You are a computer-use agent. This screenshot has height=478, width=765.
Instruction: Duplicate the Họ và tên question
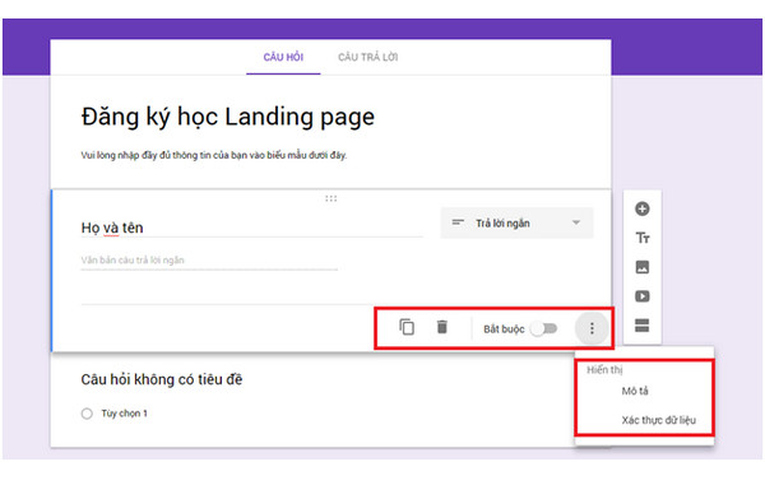coord(407,327)
